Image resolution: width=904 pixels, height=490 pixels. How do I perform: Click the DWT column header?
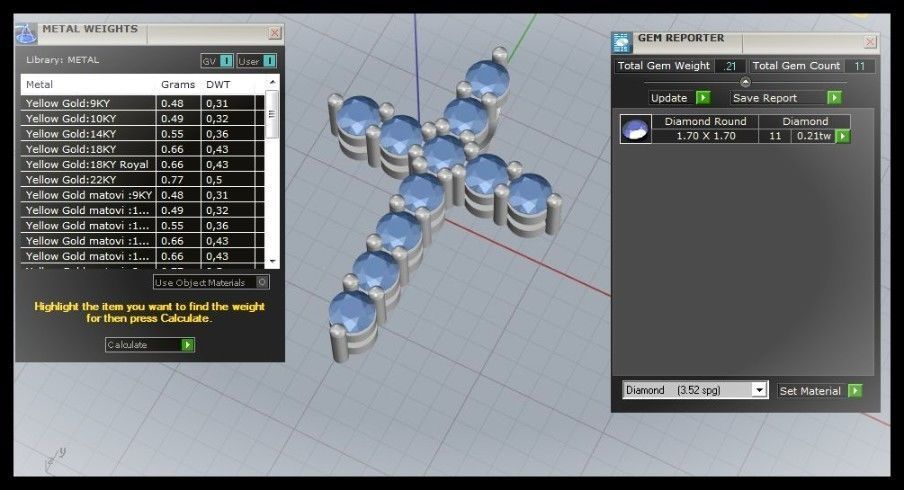tap(218, 84)
